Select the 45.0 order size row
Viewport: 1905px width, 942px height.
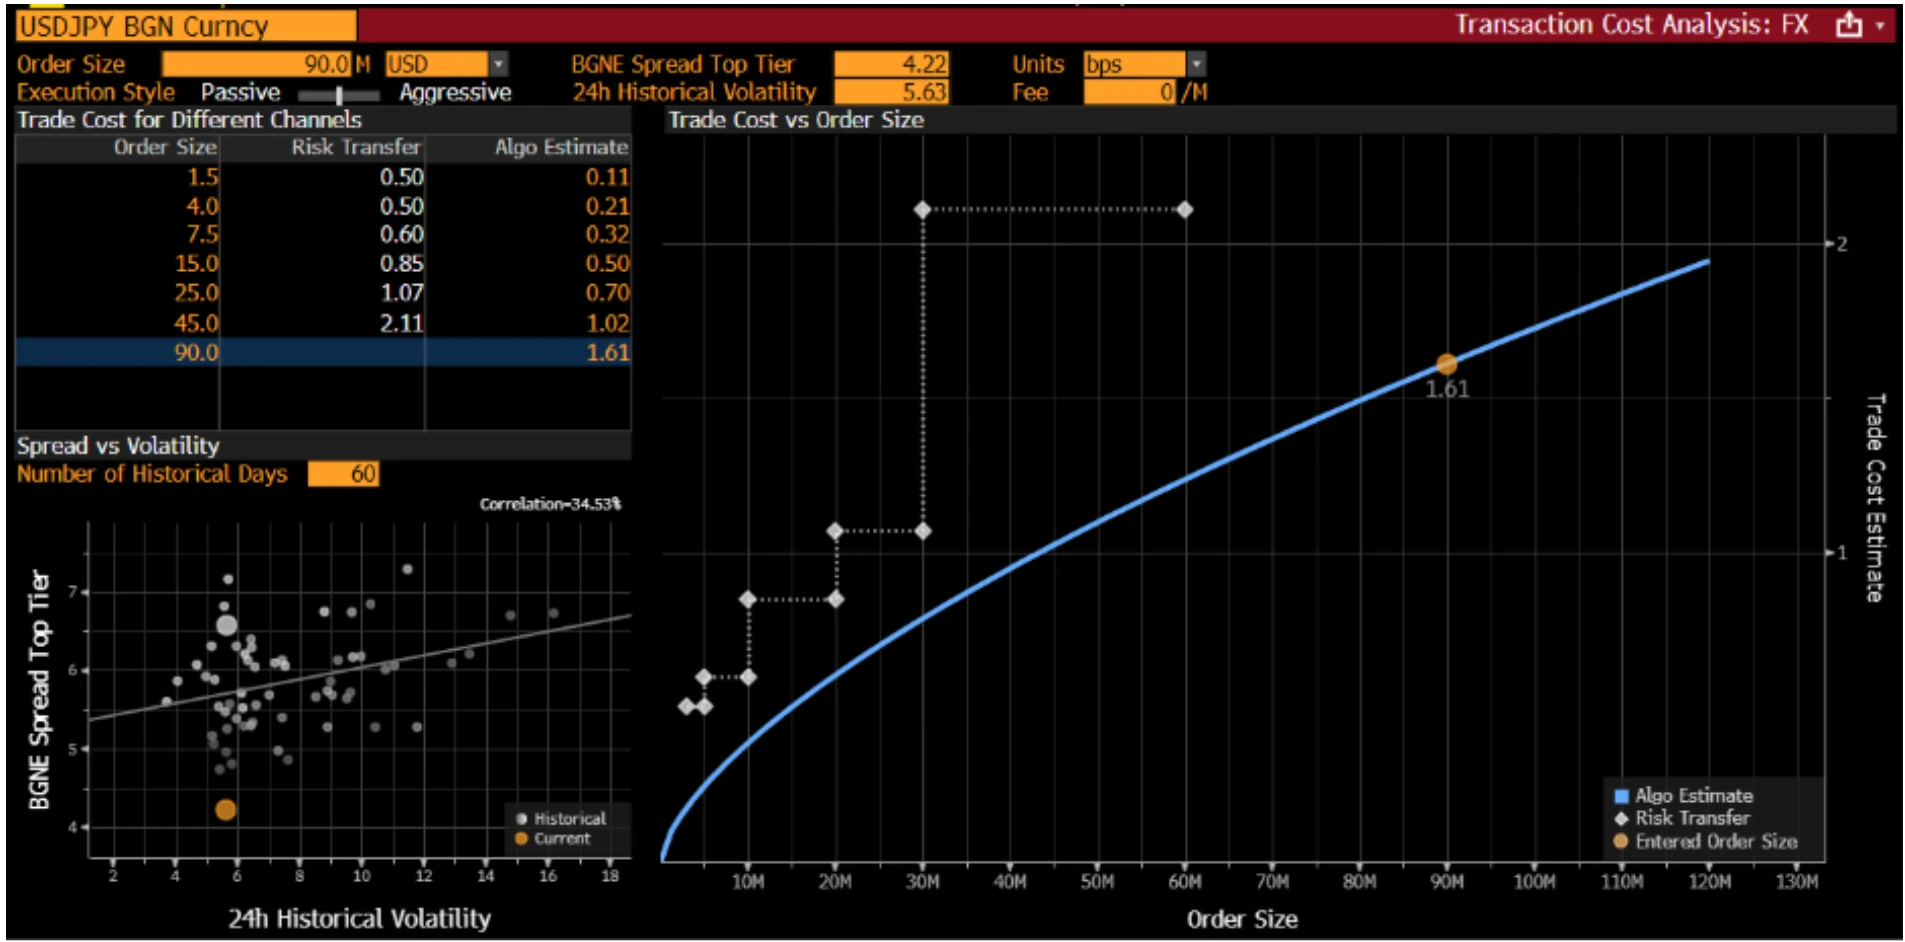click(322, 323)
